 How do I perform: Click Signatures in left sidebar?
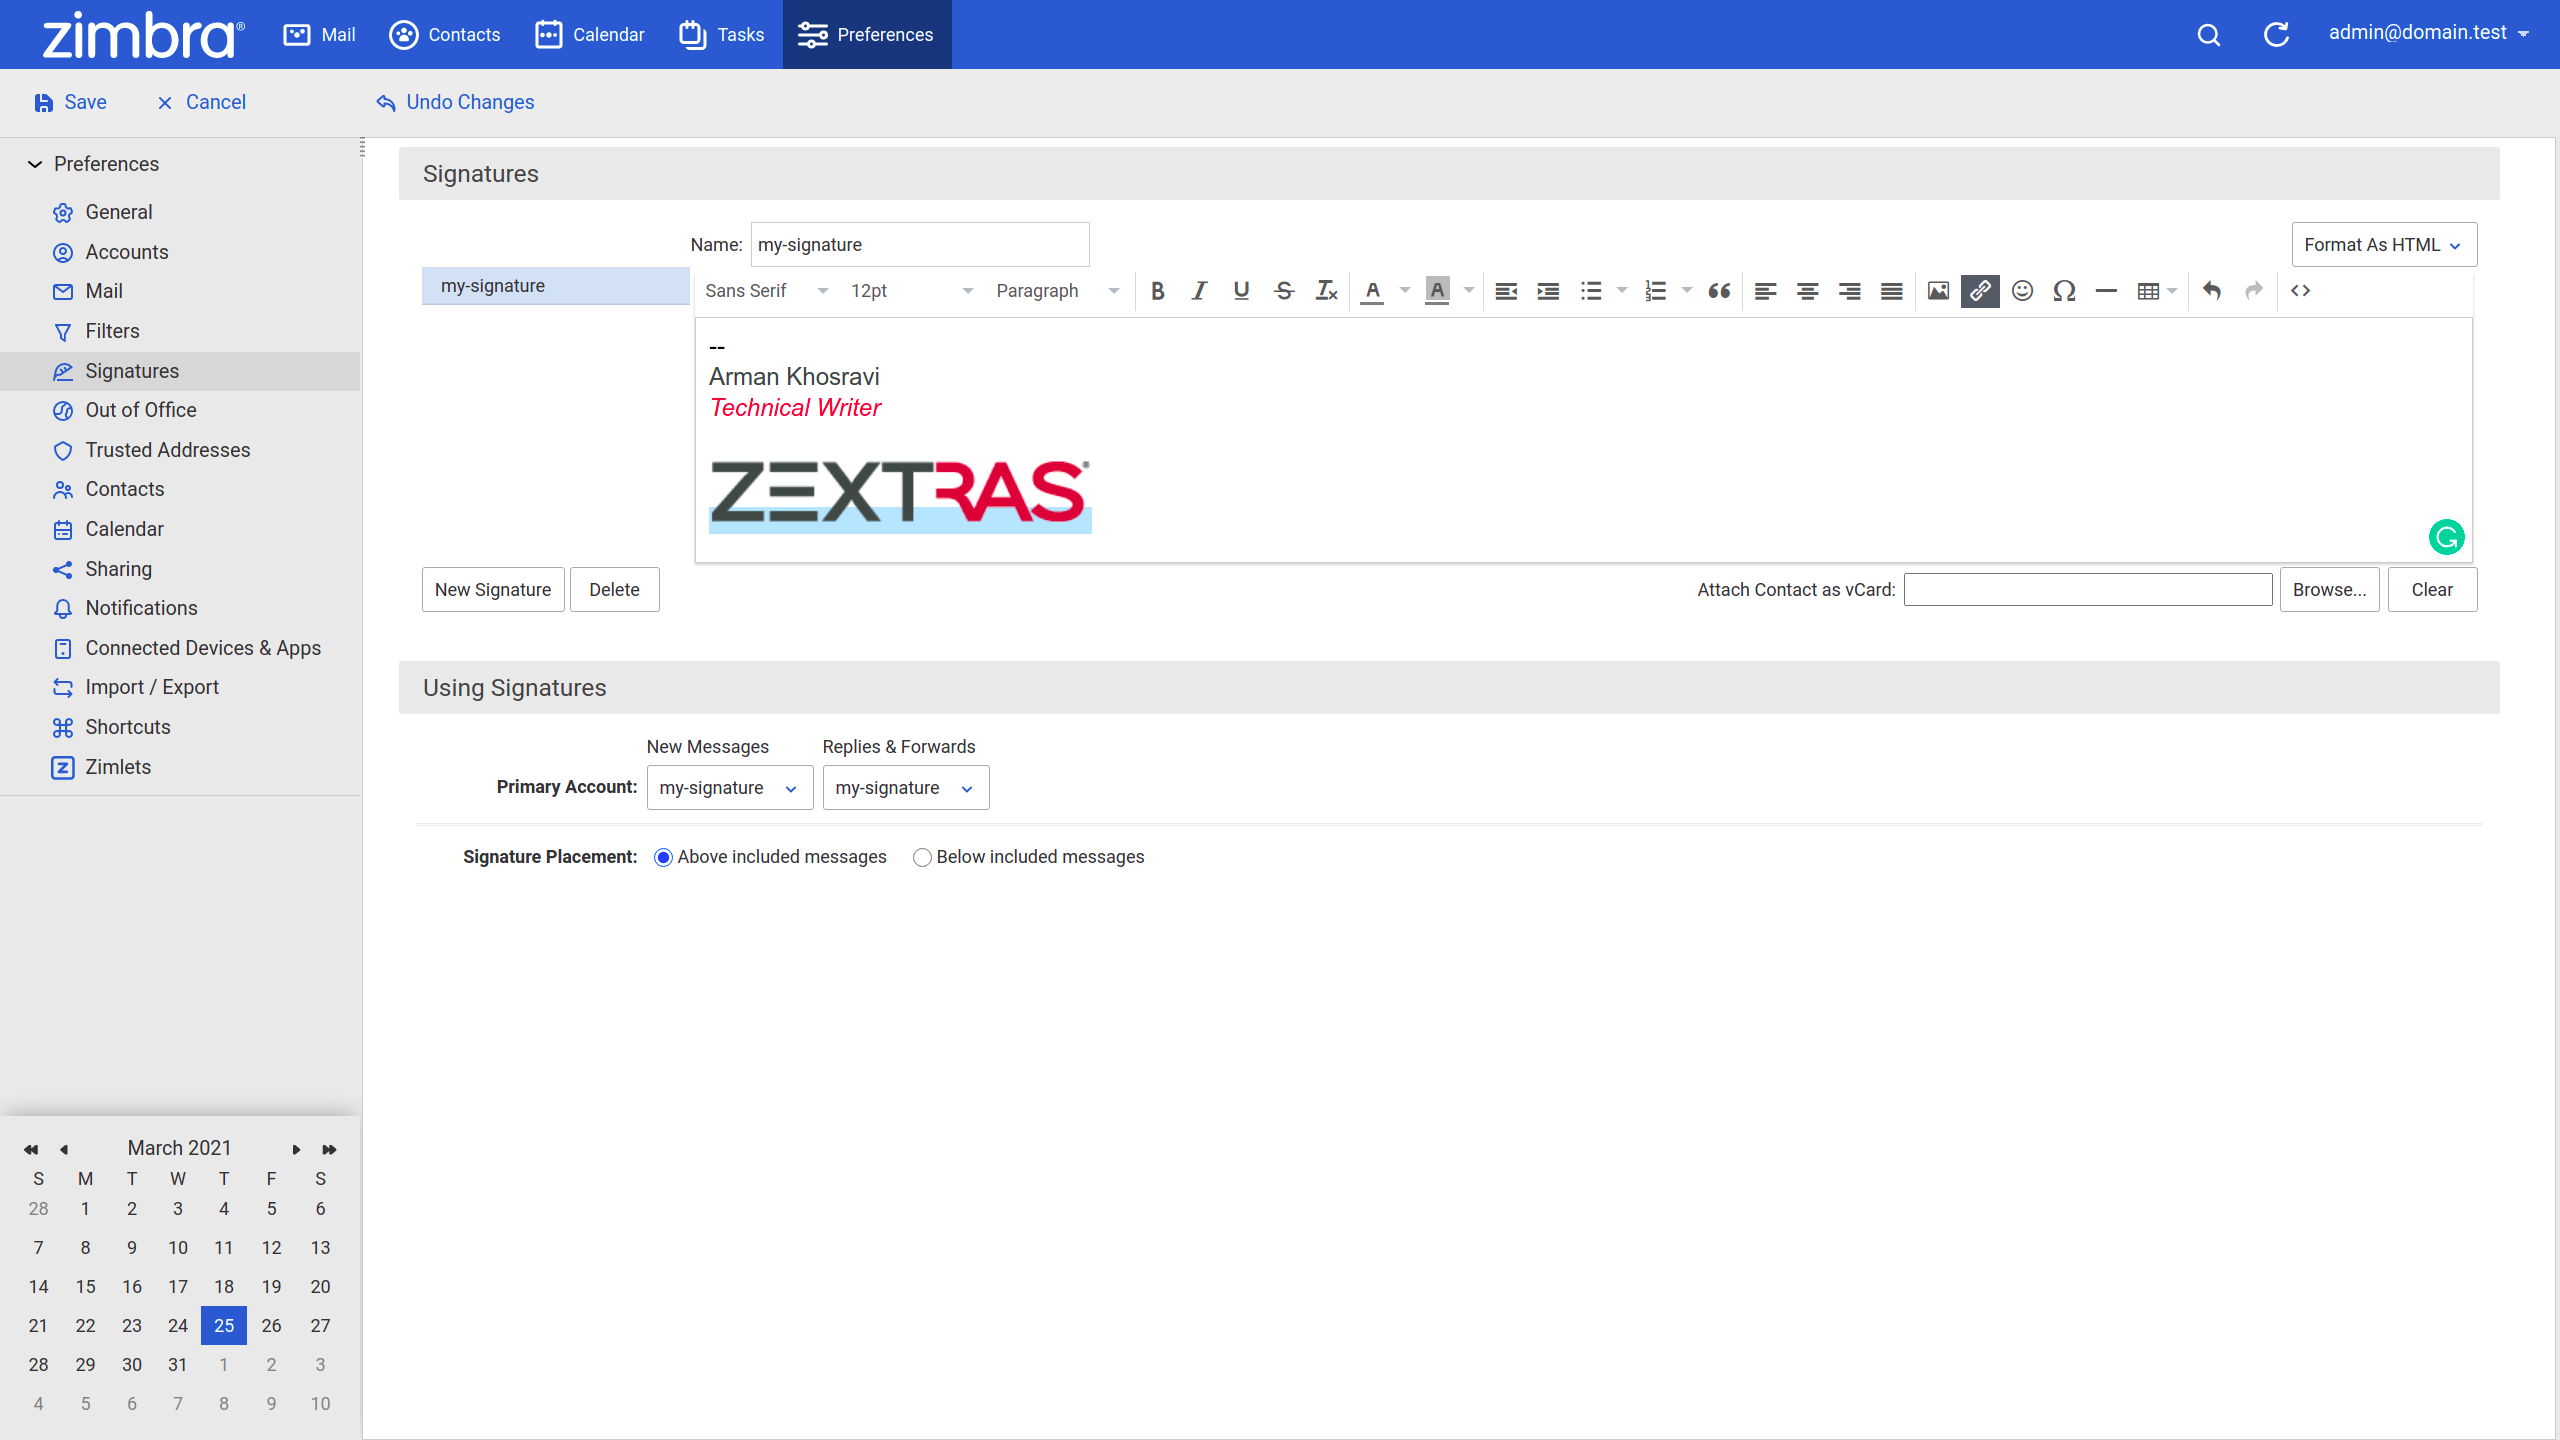tap(132, 371)
